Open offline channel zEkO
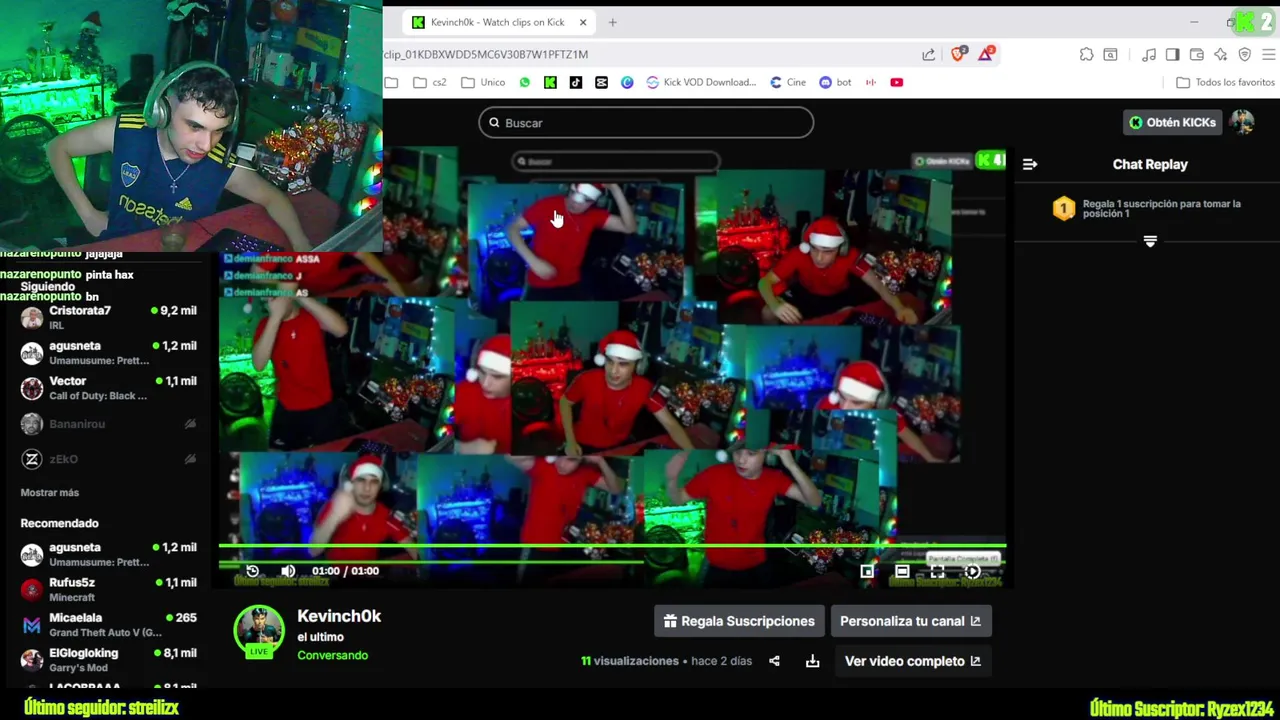The image size is (1280, 720). [108, 459]
